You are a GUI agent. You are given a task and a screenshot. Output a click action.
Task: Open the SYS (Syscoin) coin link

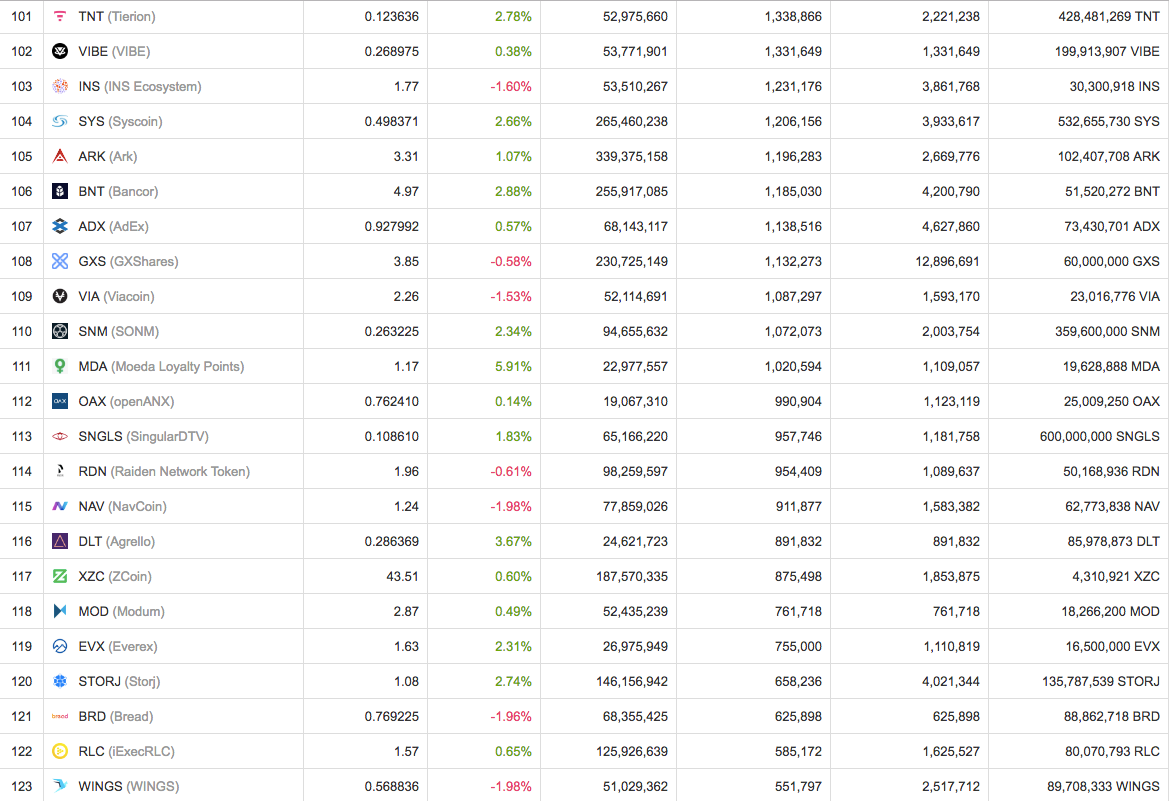[x=120, y=122]
